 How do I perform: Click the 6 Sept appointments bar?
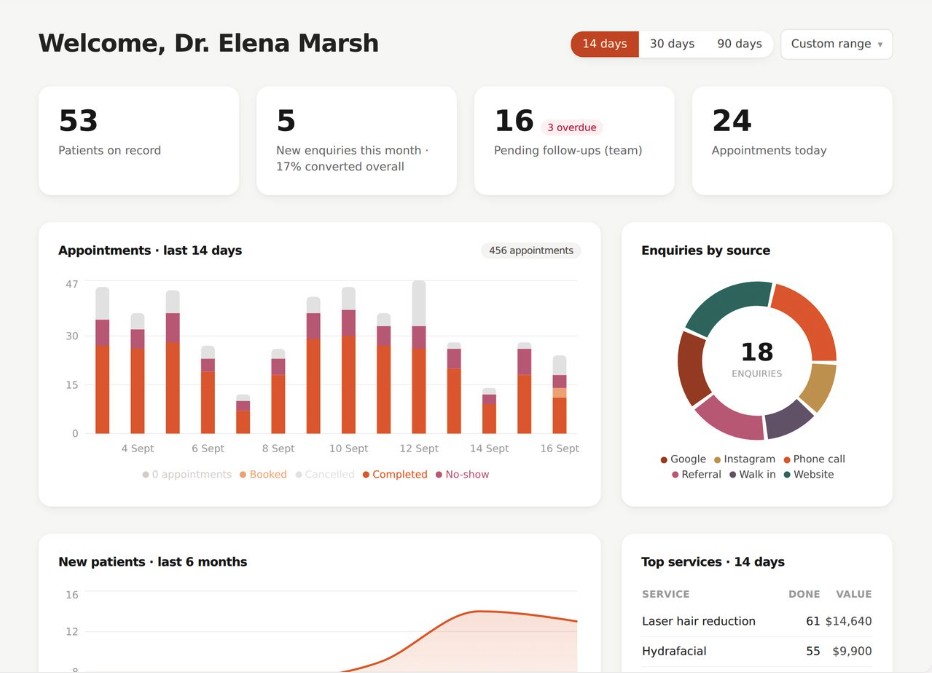click(x=207, y=389)
